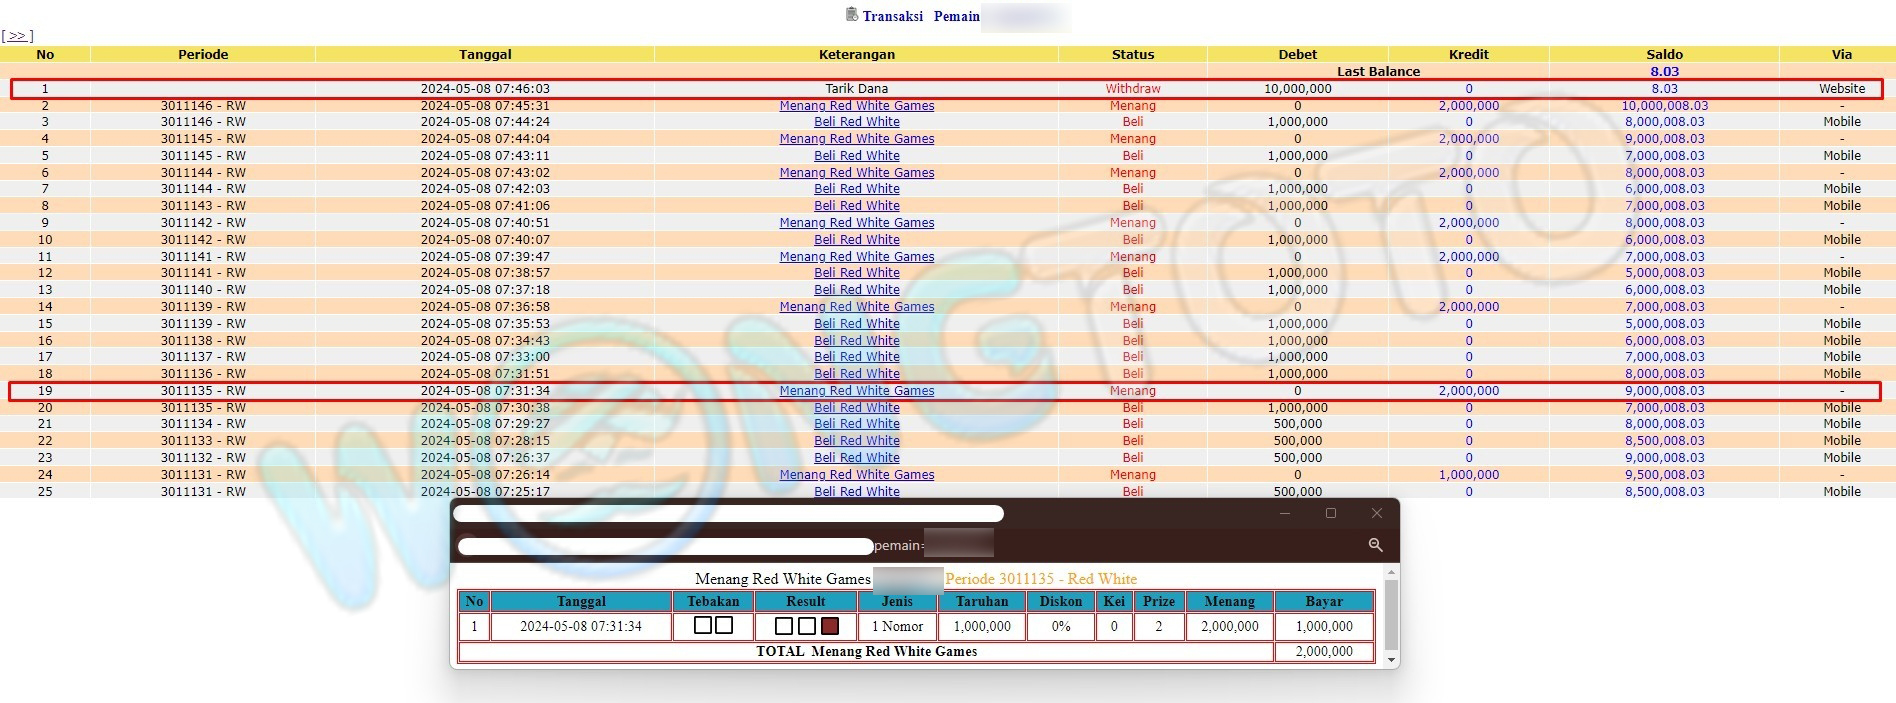Screen dimensions: 1896x703
Task: Click the clipboard icon beside Transaksi title
Action: click(851, 15)
